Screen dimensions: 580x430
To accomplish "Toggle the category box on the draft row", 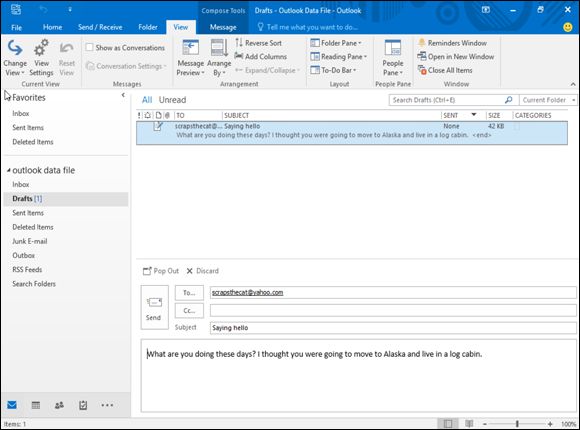I will [517, 126].
